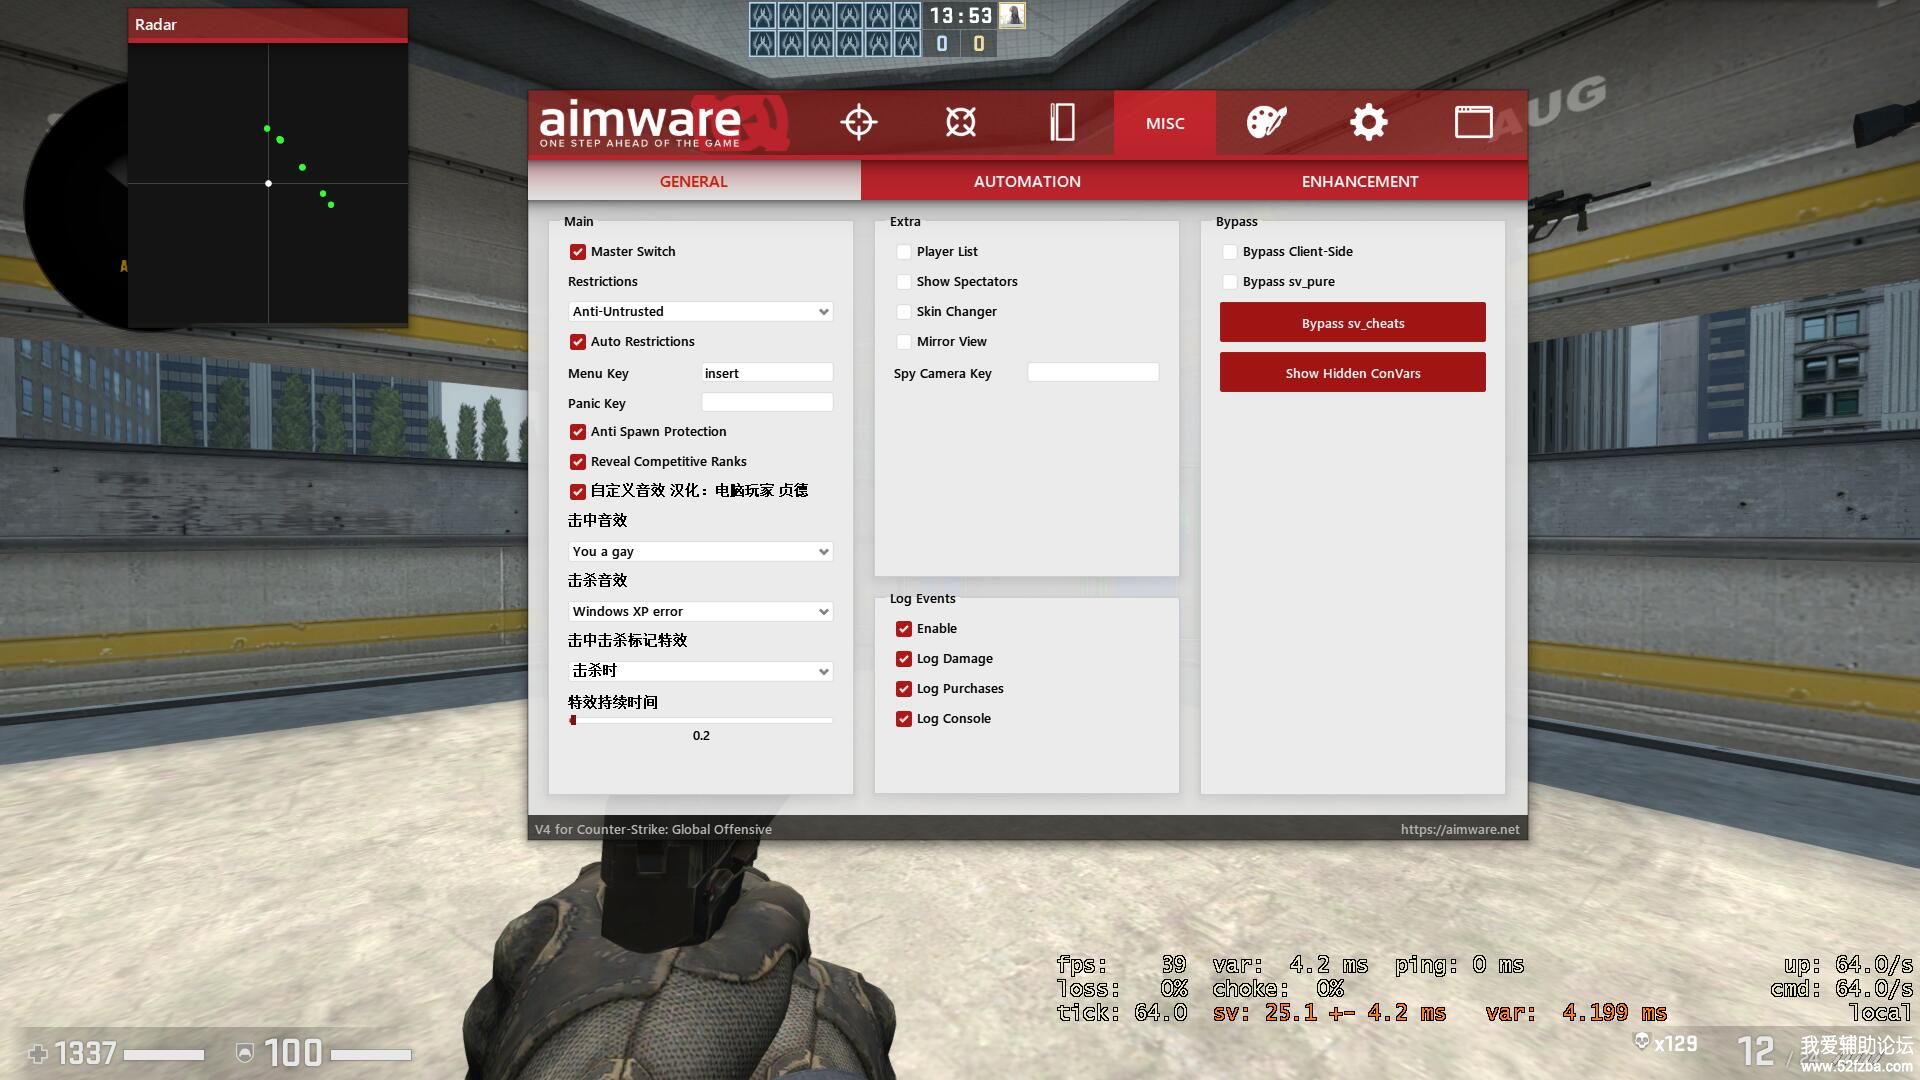Viewport: 1920px width, 1080px height.
Task: Enable the Mirror View checkbox
Action: (x=904, y=342)
